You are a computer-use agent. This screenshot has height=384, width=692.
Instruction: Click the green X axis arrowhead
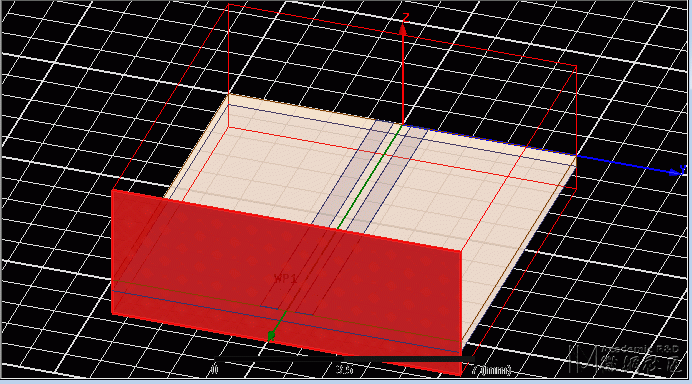click(x=271, y=336)
